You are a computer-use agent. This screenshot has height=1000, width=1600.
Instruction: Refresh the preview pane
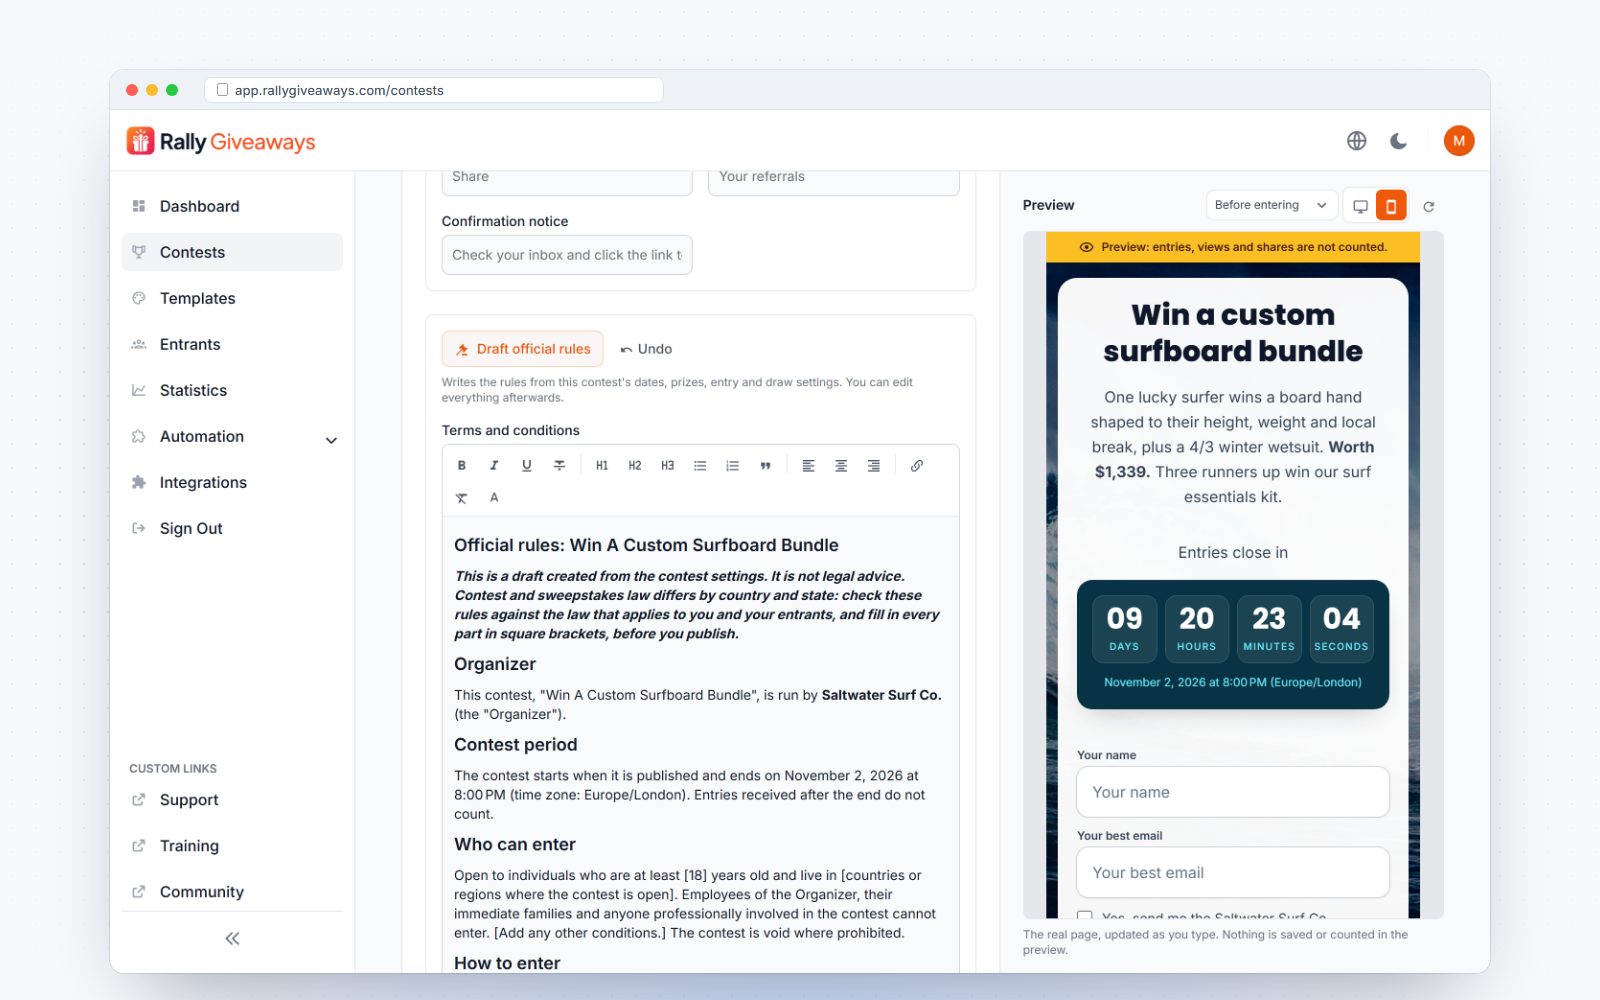pyautogui.click(x=1429, y=206)
